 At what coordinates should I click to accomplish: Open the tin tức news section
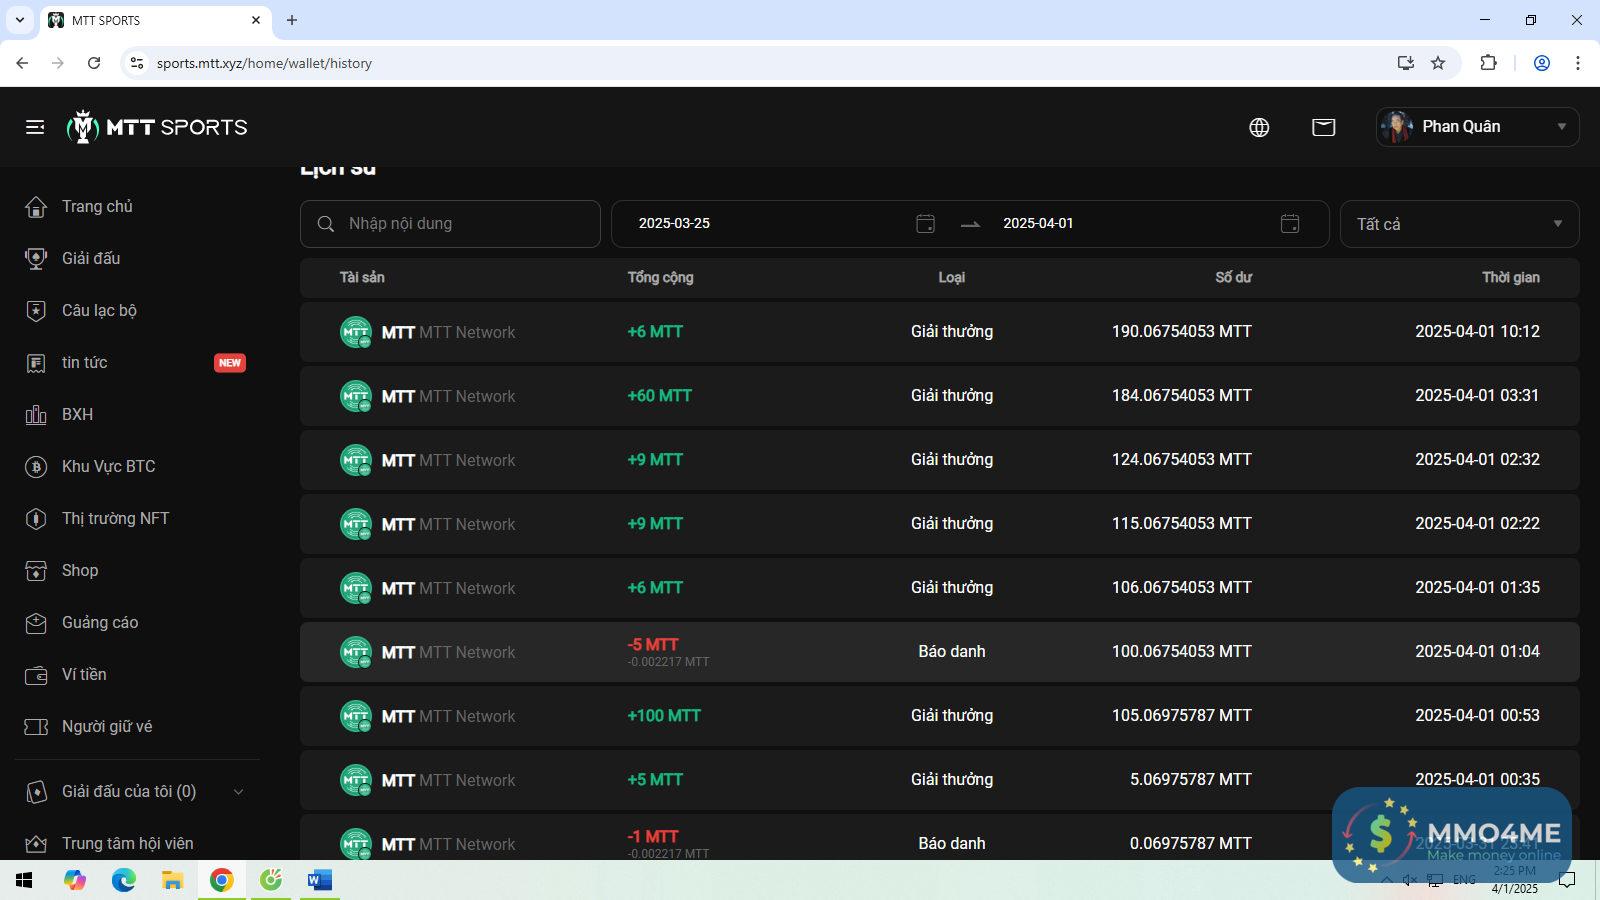point(84,363)
